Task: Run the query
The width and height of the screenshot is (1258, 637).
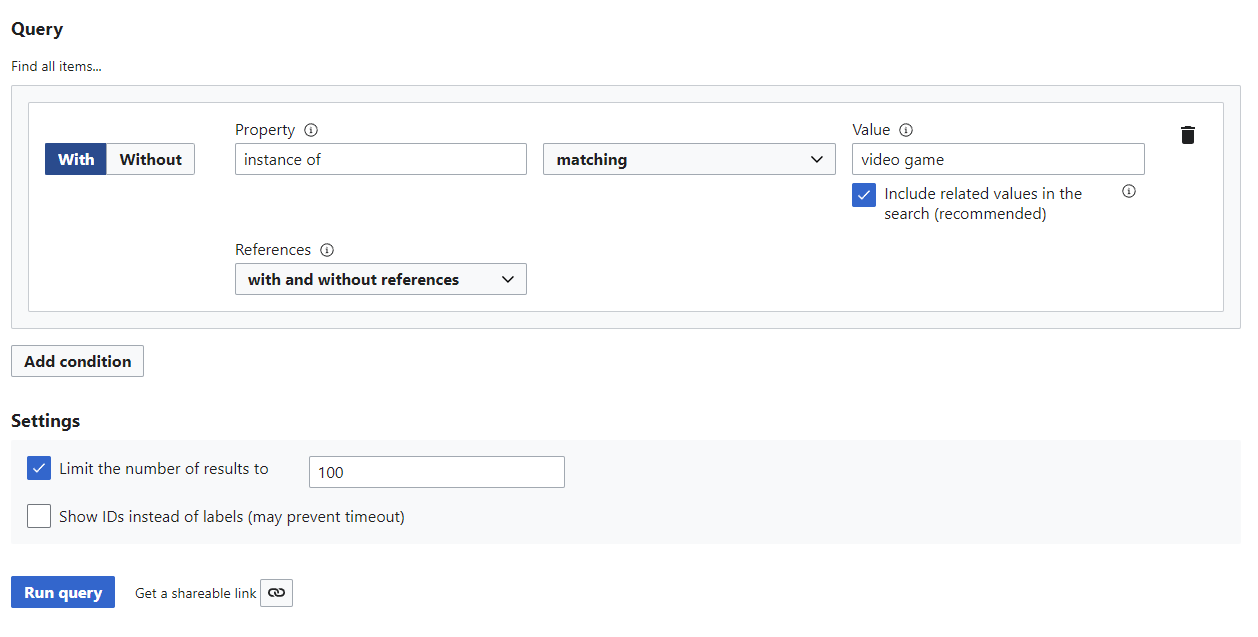Action: coord(63,593)
